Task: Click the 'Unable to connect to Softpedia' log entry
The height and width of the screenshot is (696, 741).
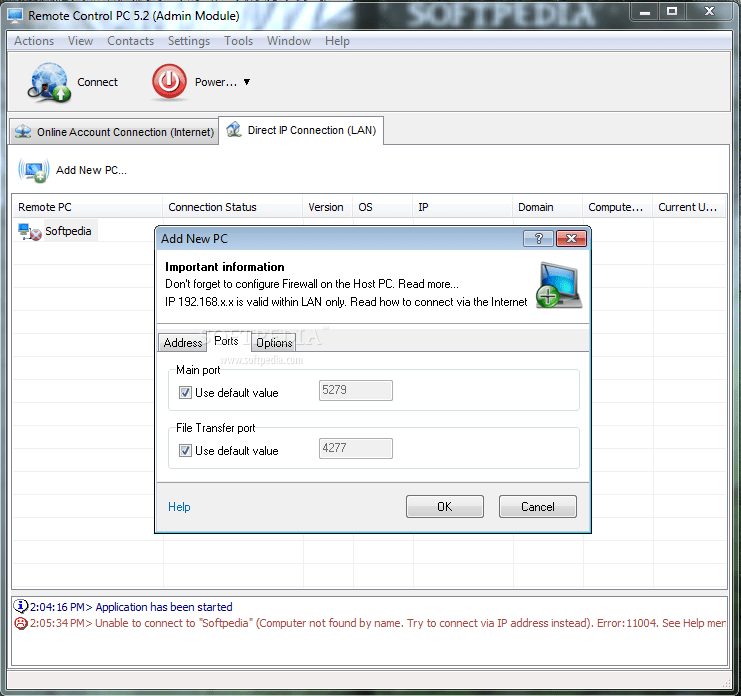Action: [x=378, y=623]
